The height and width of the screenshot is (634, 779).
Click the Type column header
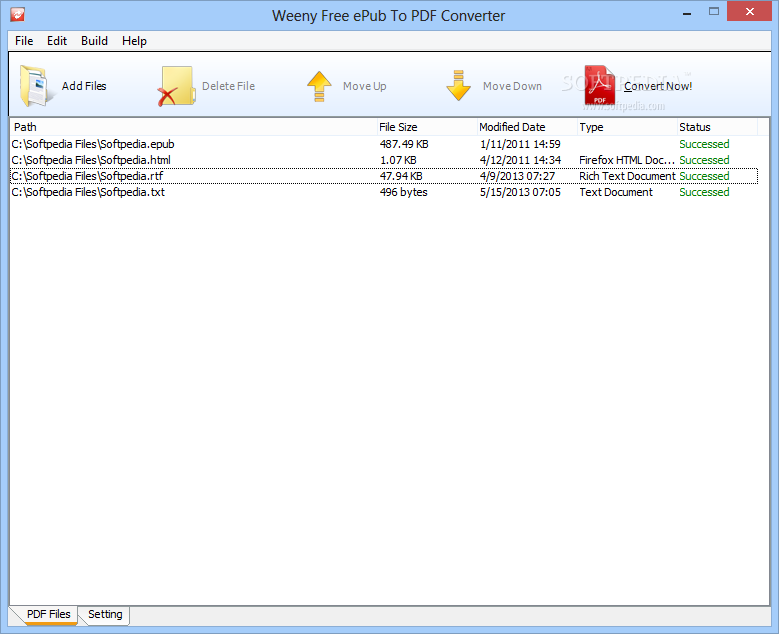click(x=627, y=127)
